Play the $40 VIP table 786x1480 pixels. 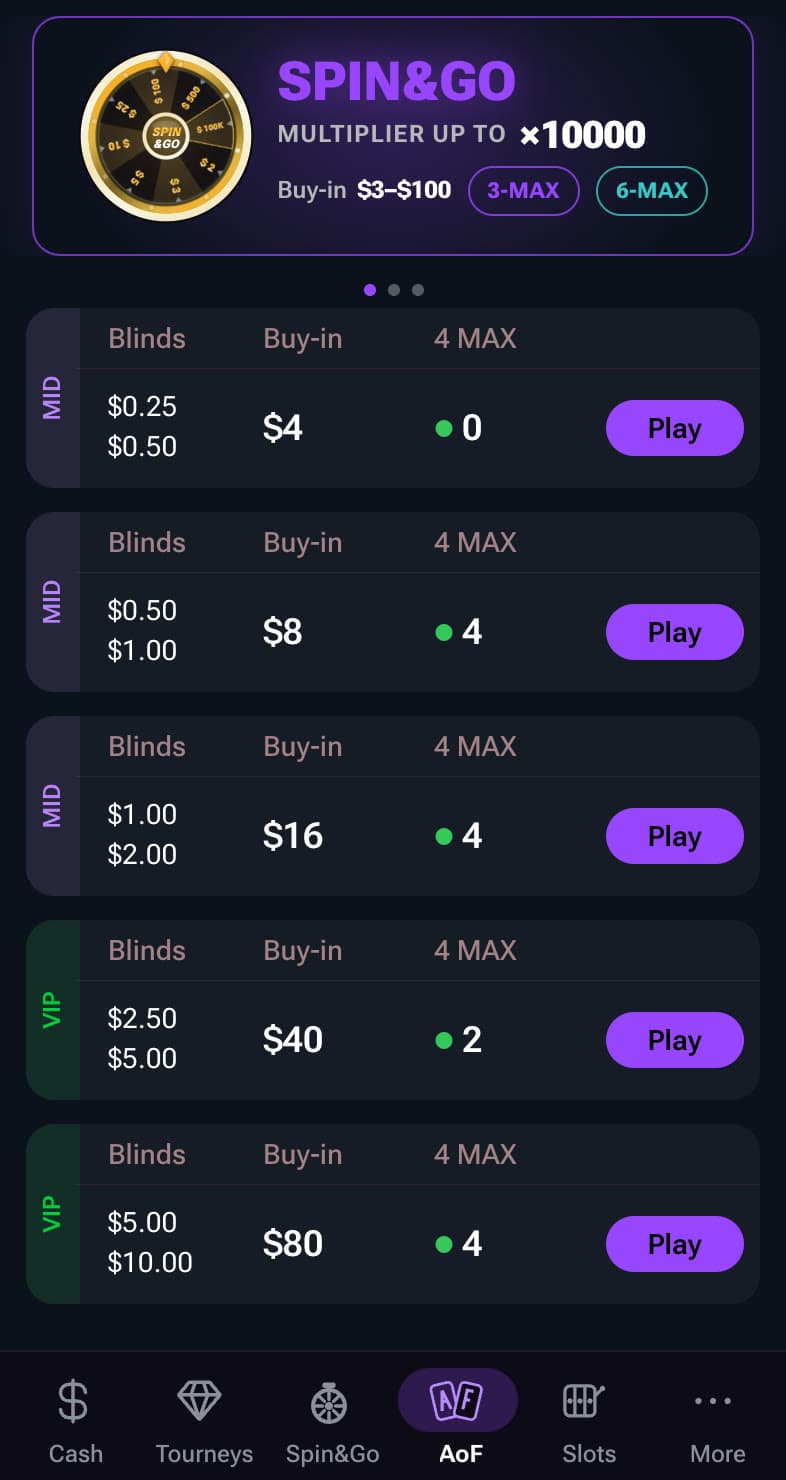pyautogui.click(x=675, y=1040)
